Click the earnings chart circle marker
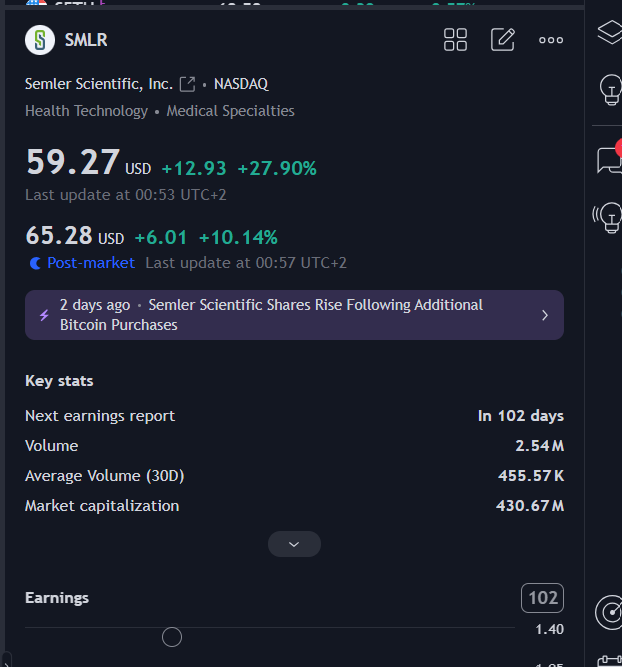622x667 pixels. (x=172, y=637)
